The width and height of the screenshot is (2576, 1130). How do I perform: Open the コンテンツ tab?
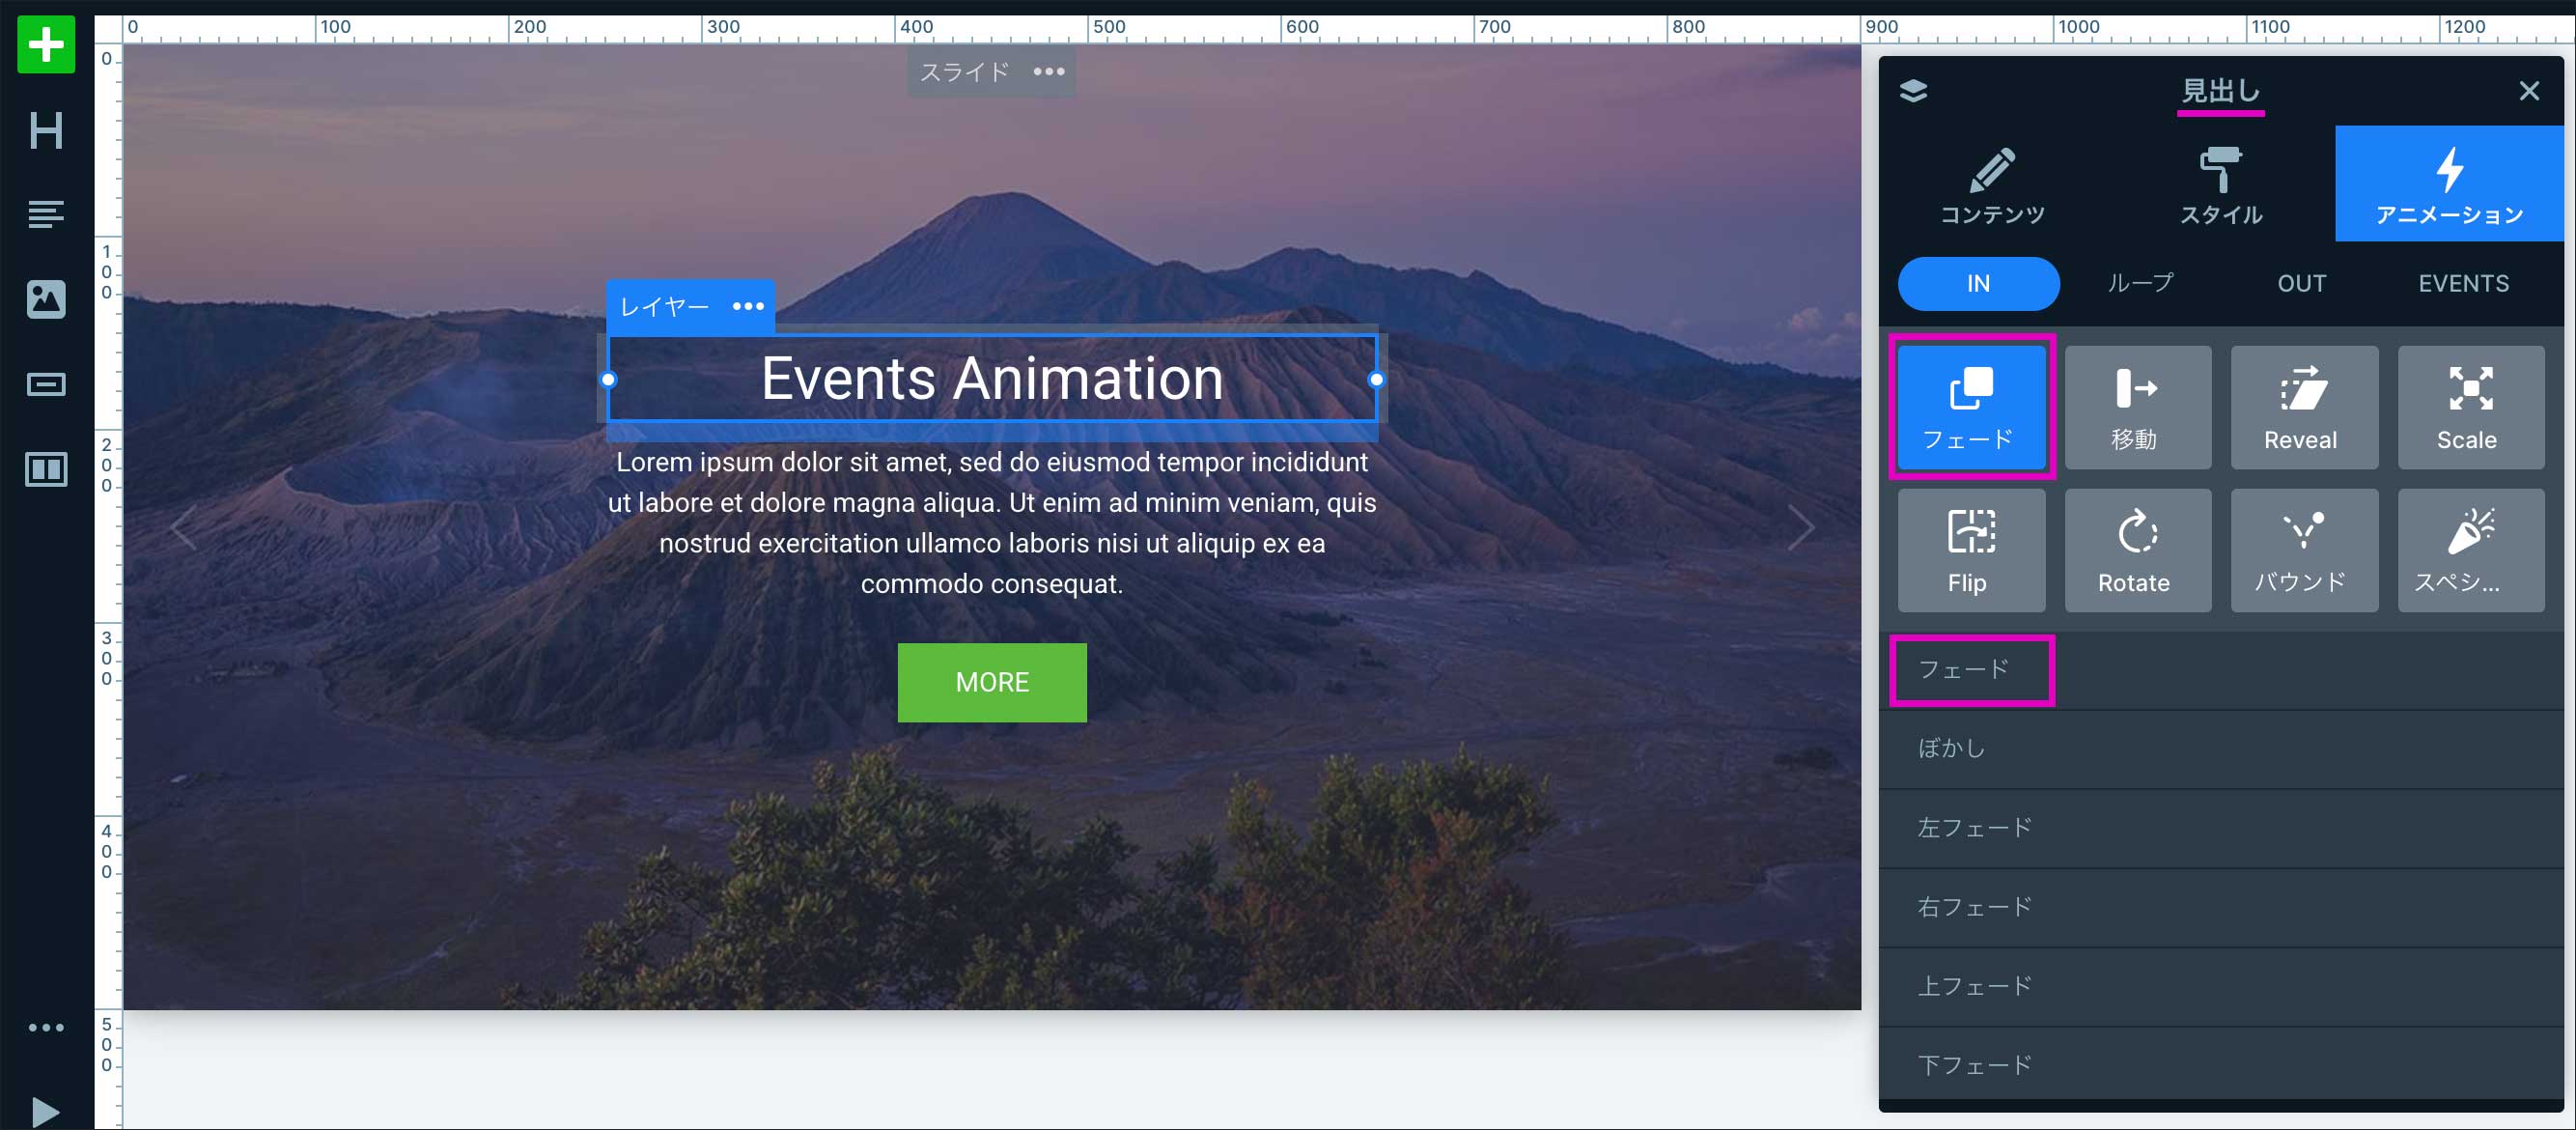point(1992,185)
